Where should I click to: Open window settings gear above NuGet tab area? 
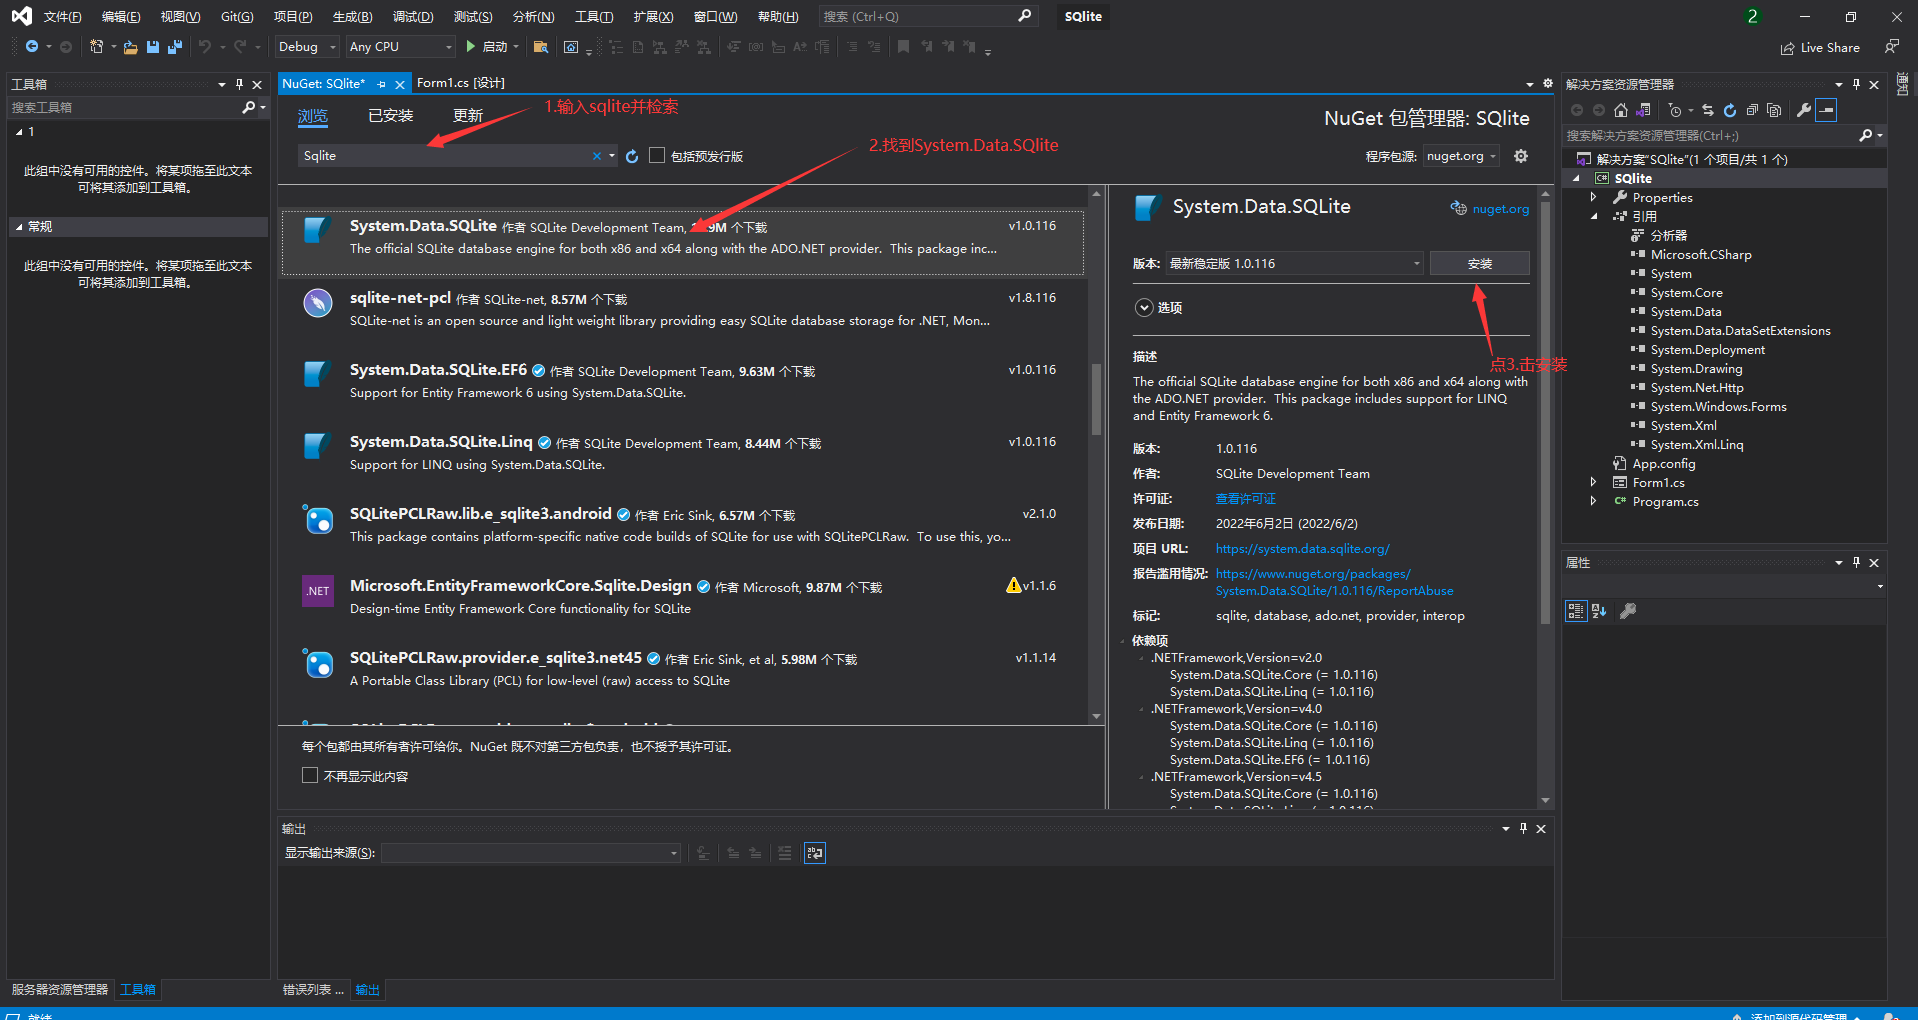coord(1548,84)
